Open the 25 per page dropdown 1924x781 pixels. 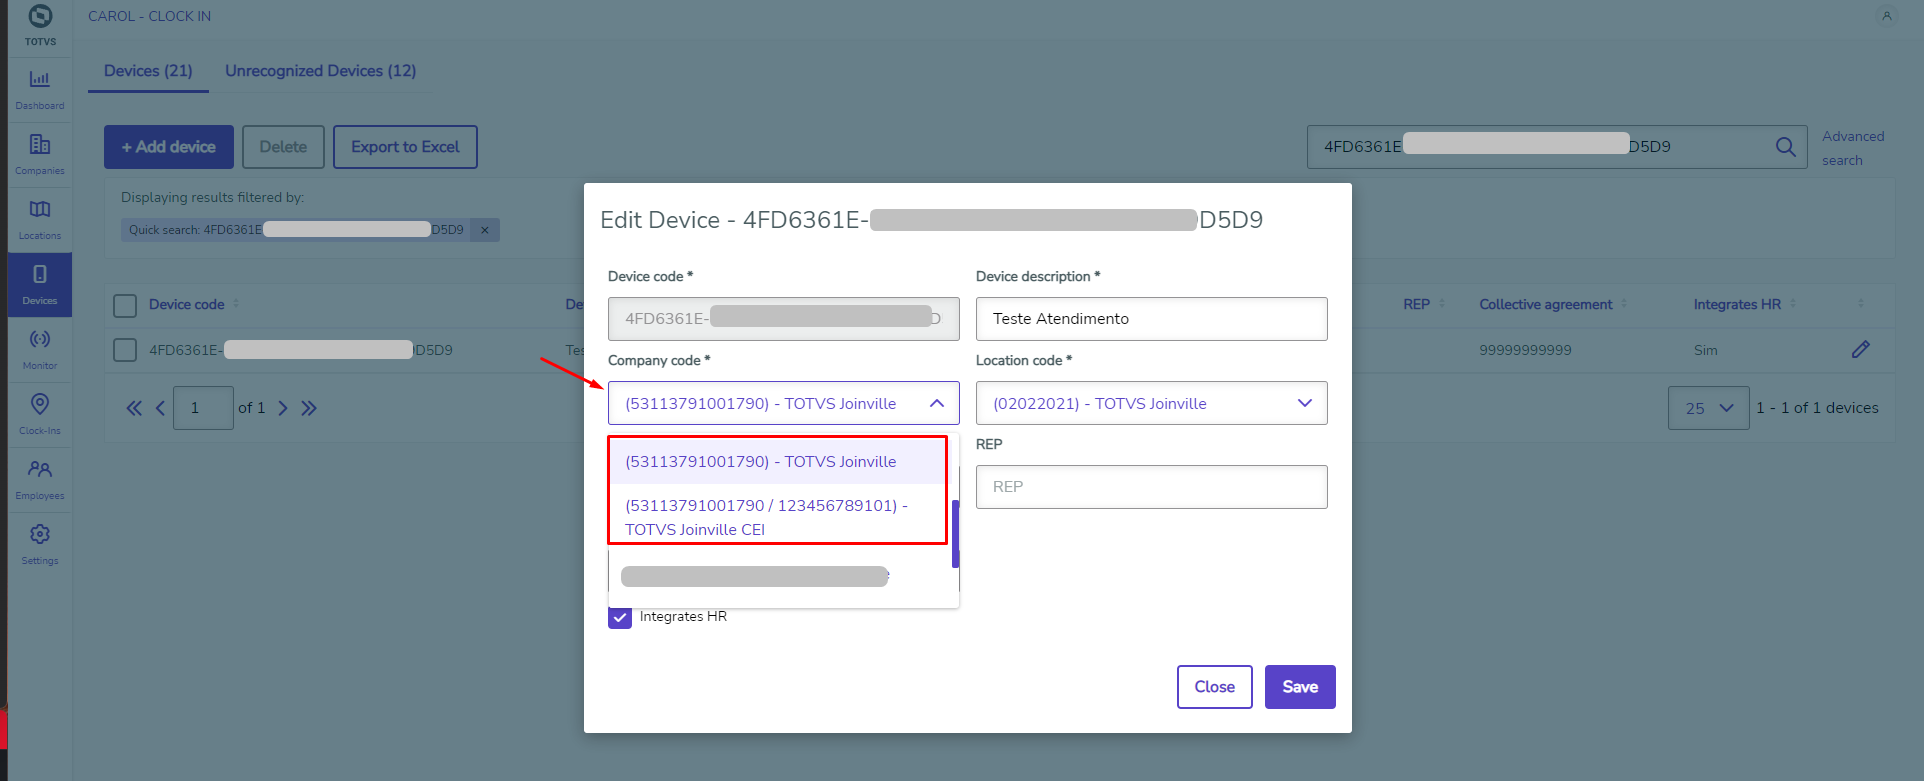1708,408
